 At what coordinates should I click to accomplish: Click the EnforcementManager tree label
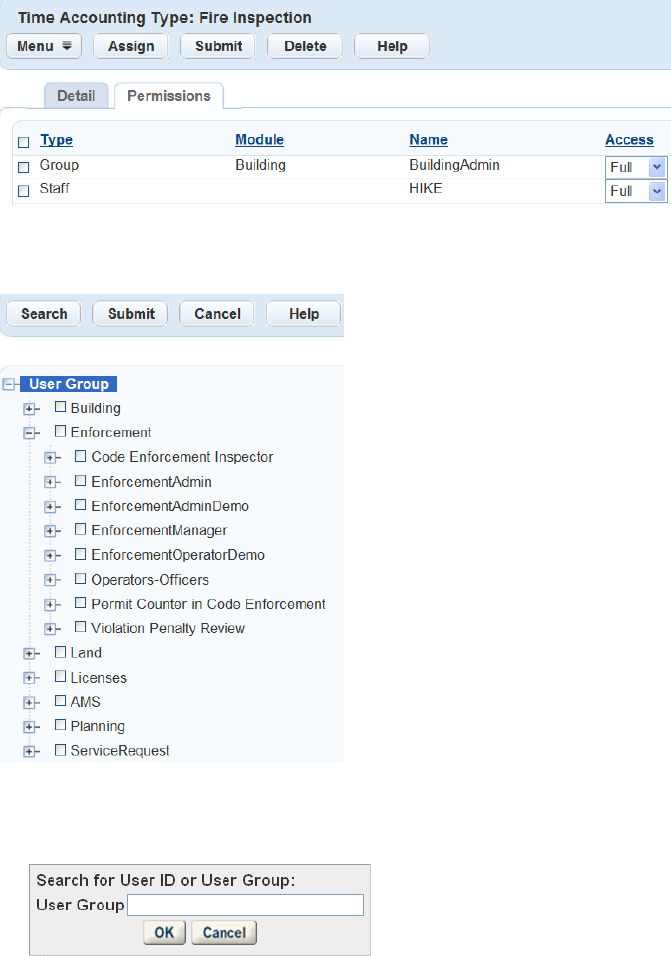pos(159,530)
